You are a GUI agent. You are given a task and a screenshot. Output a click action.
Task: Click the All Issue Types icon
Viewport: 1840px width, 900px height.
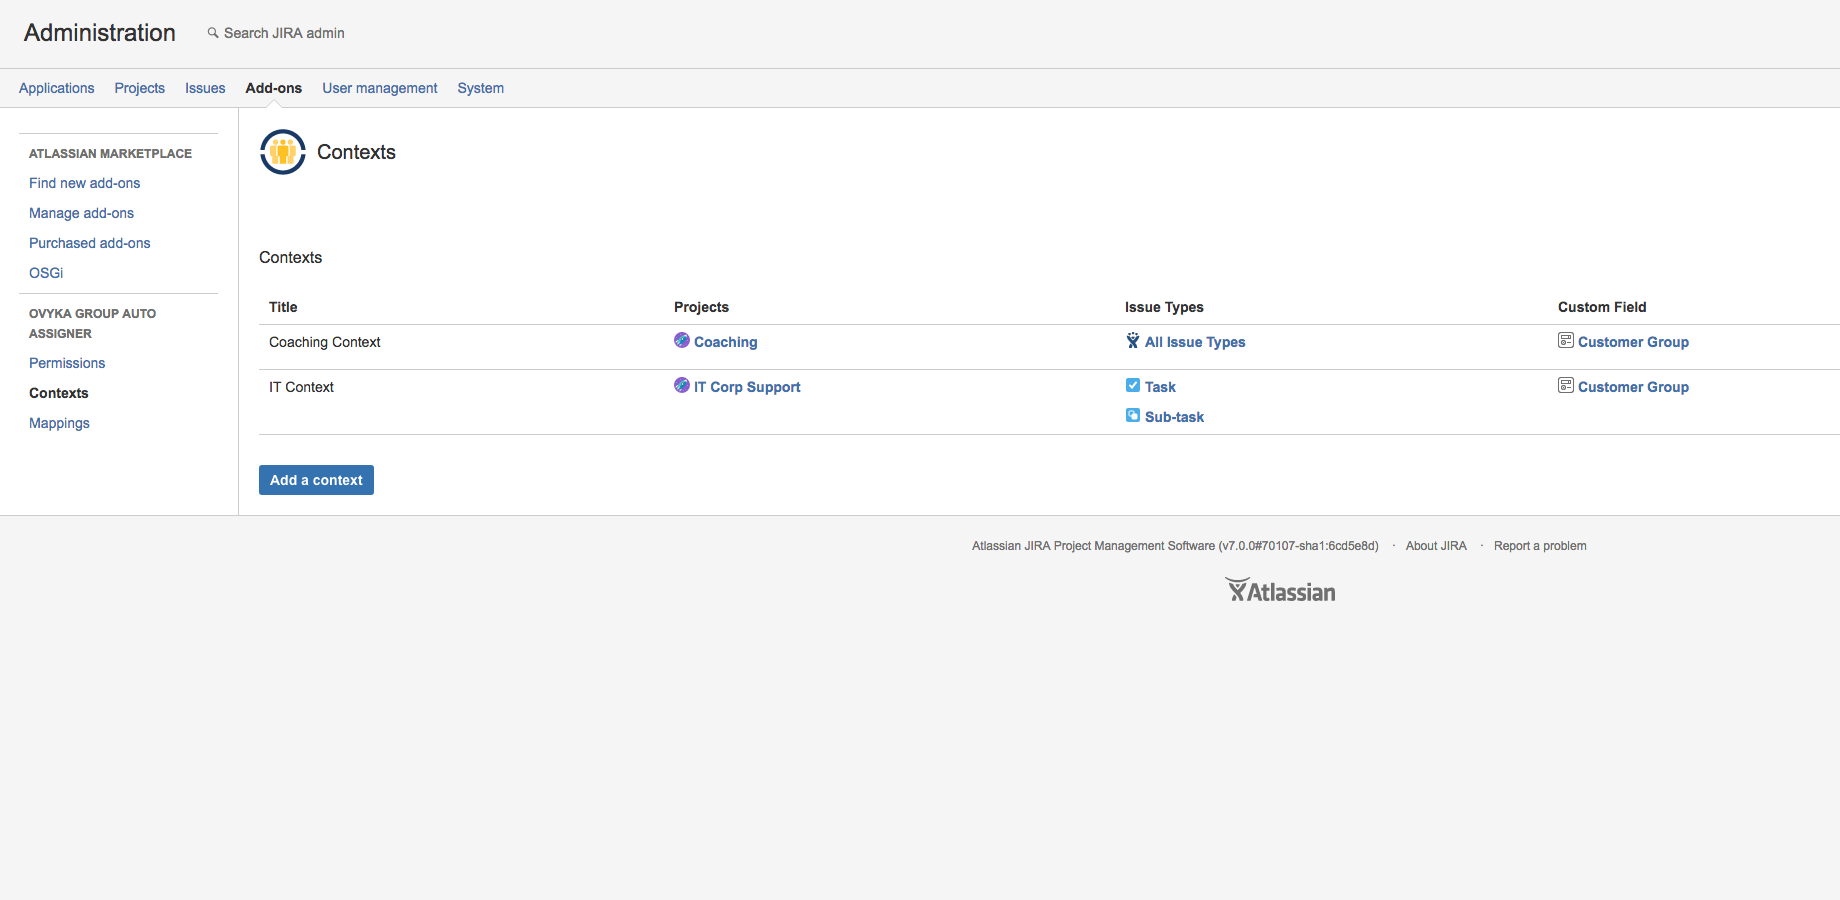1133,340
